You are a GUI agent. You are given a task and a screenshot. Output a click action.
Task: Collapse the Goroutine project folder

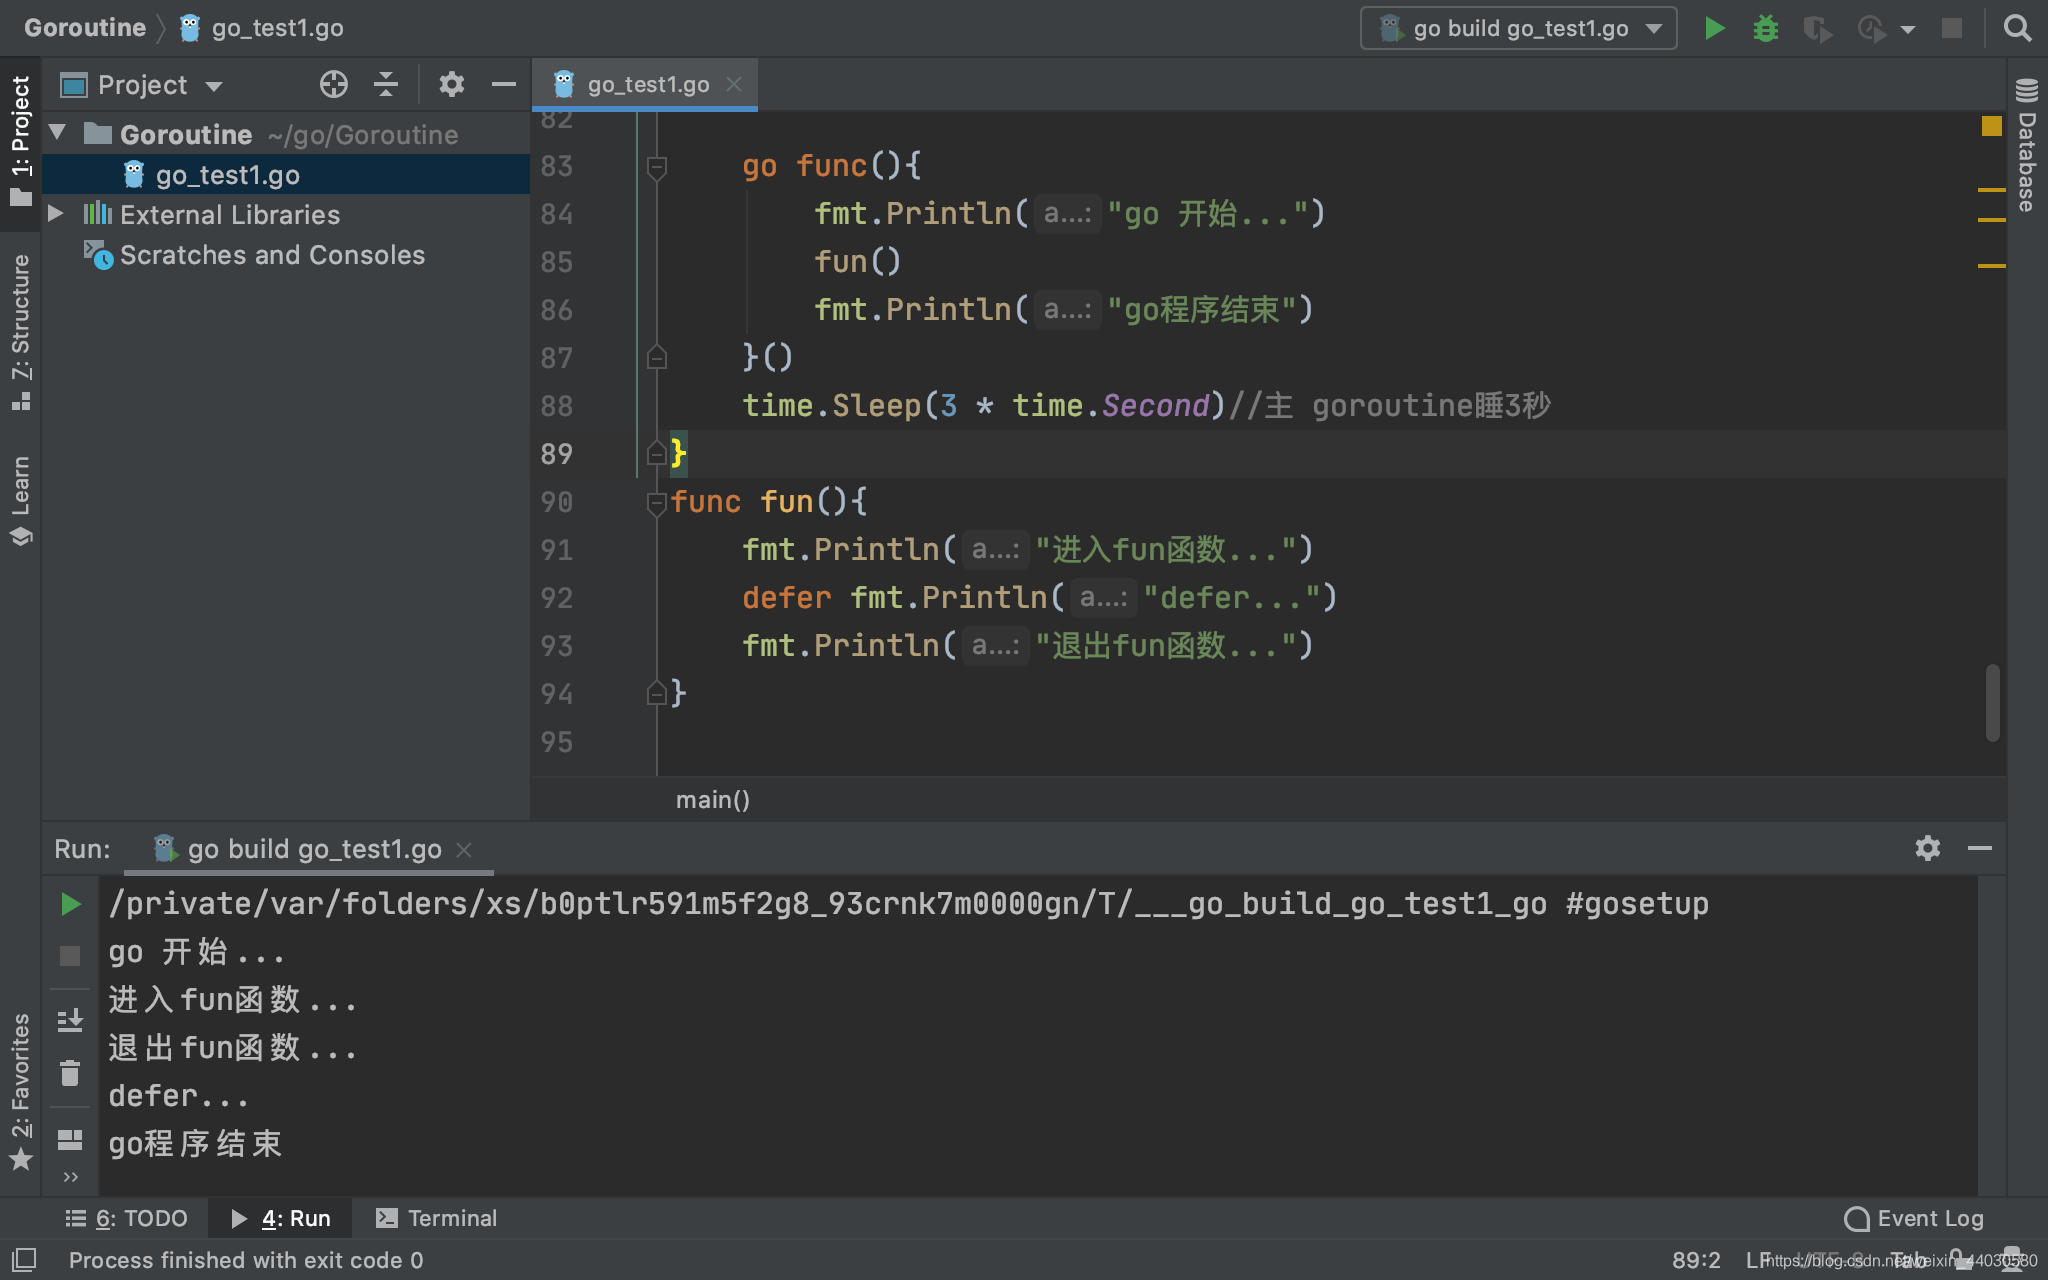click(57, 133)
